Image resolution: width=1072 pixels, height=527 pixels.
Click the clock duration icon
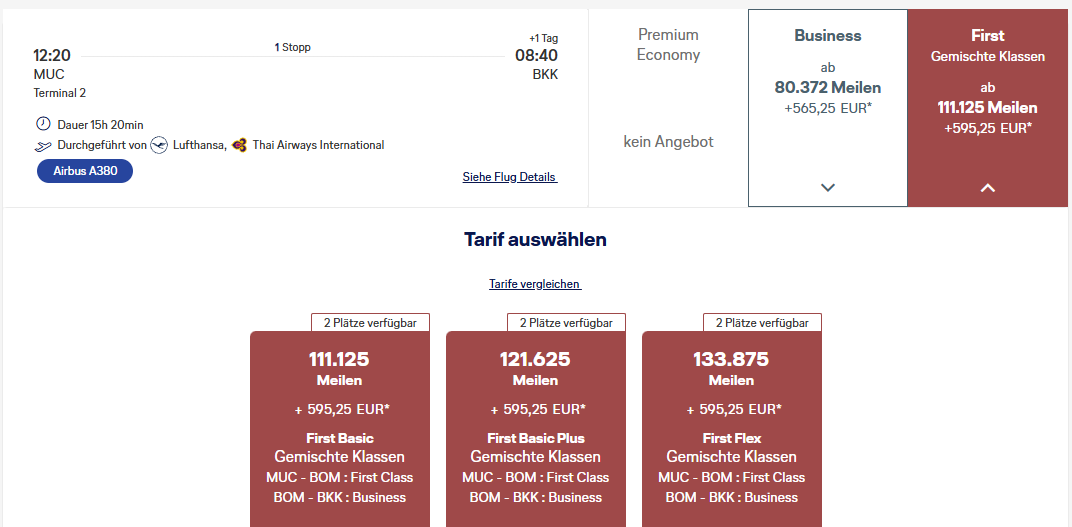(42, 124)
